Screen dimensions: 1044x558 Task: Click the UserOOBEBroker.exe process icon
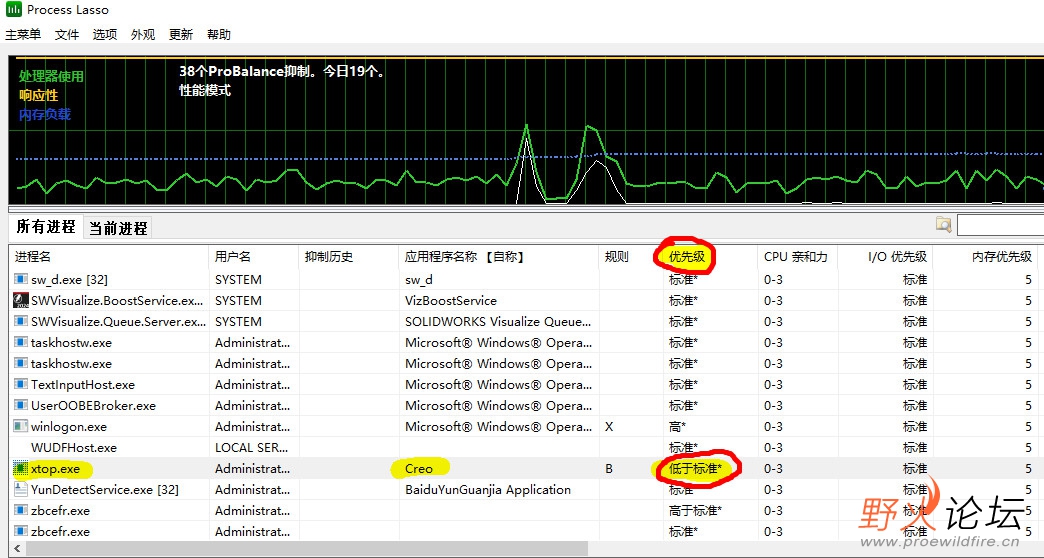point(21,406)
